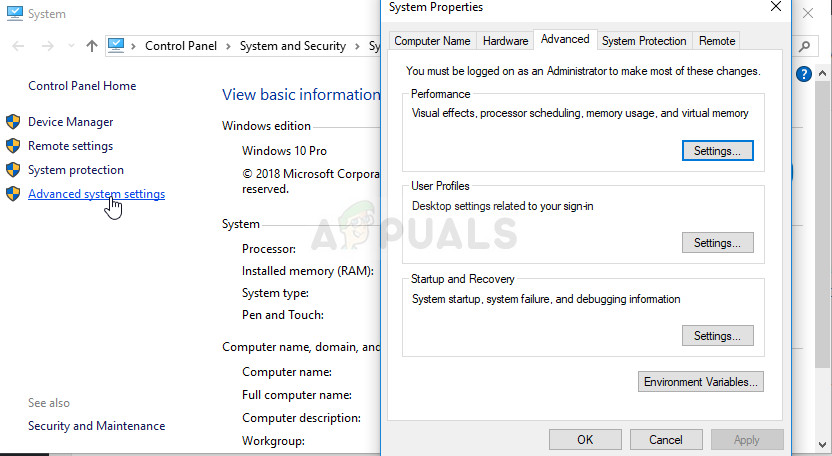832x456 pixels.
Task: Click scroll up arrow in System window
Action: pos(822,73)
